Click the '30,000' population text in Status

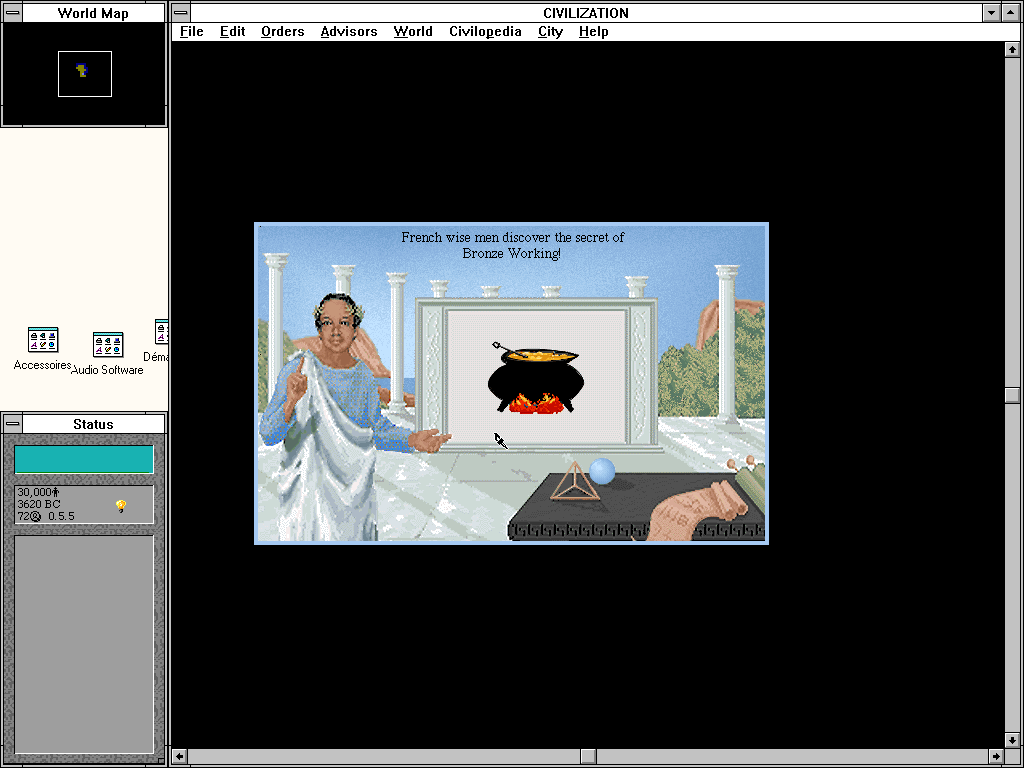point(34,492)
